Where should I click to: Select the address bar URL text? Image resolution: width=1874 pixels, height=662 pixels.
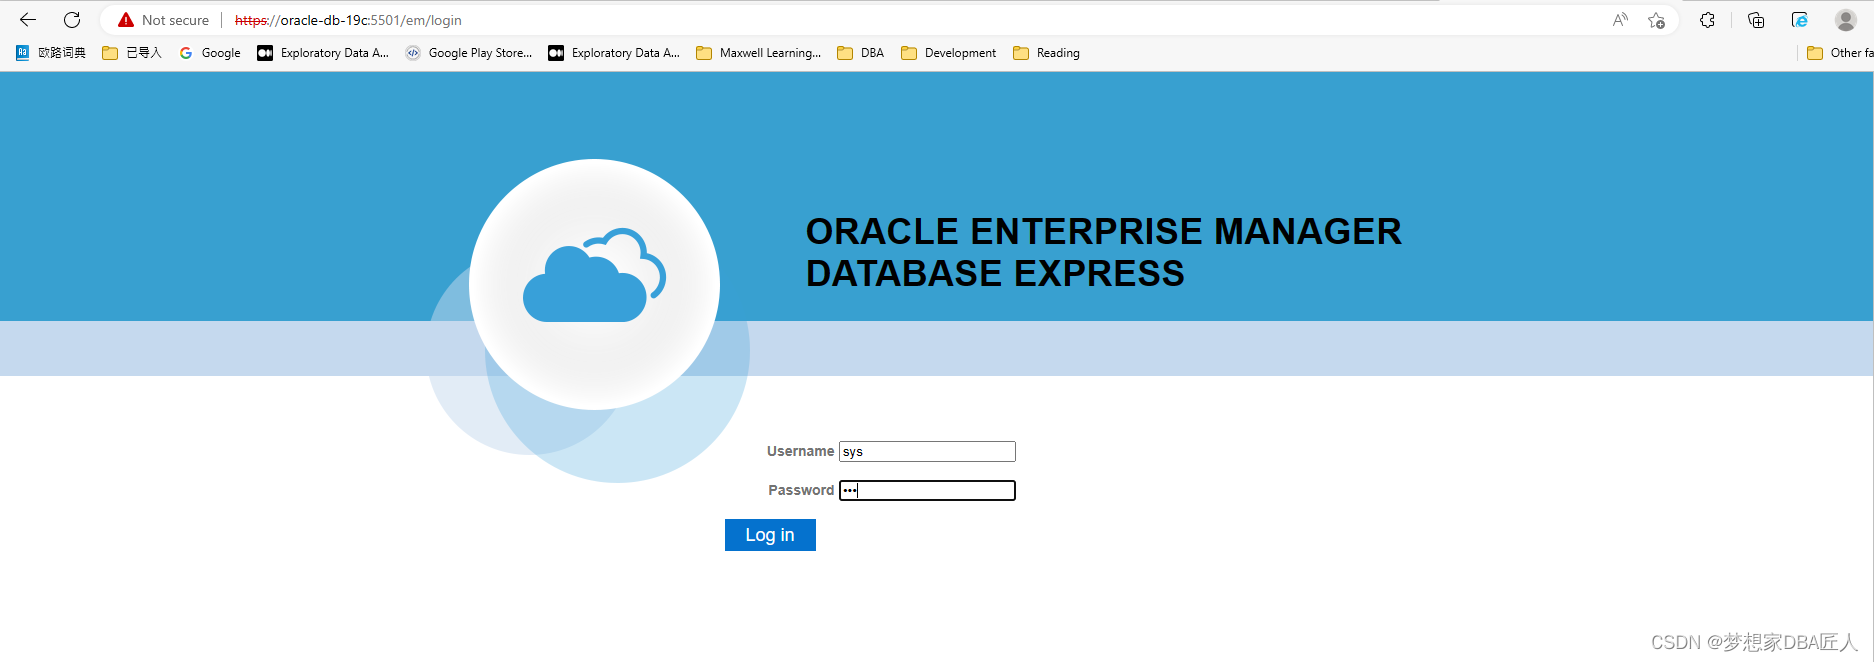click(x=348, y=20)
